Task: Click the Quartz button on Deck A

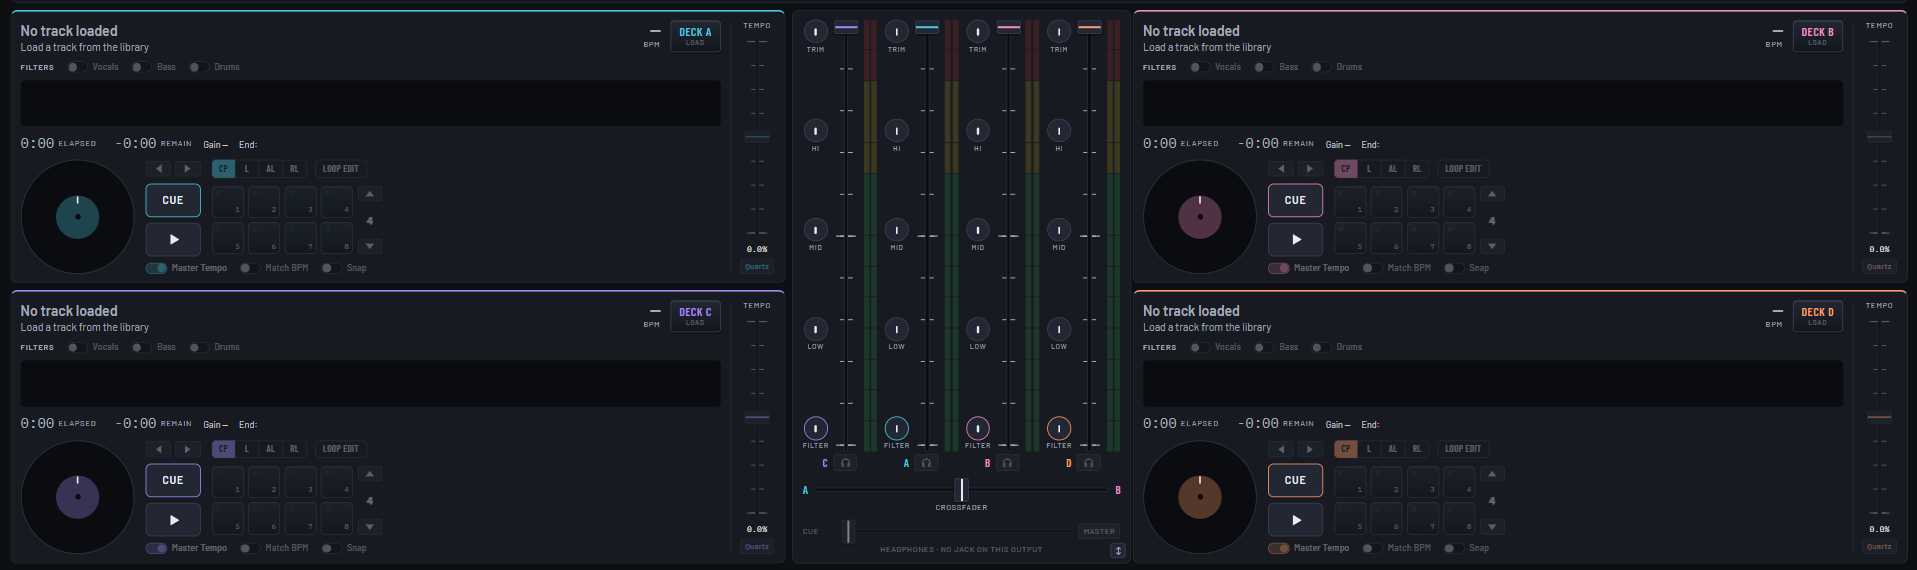Action: coord(757,267)
